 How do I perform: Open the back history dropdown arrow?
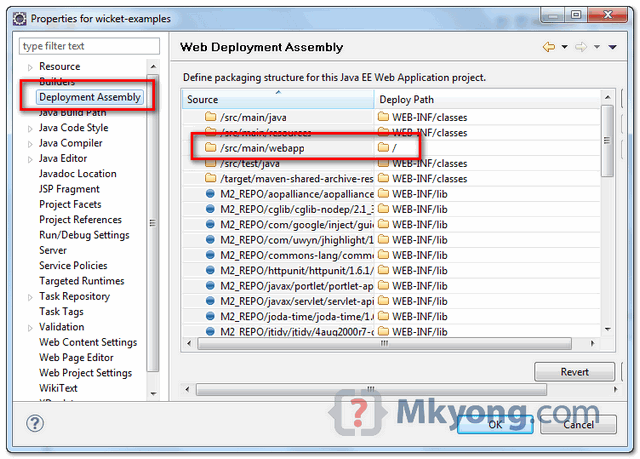(x=564, y=47)
